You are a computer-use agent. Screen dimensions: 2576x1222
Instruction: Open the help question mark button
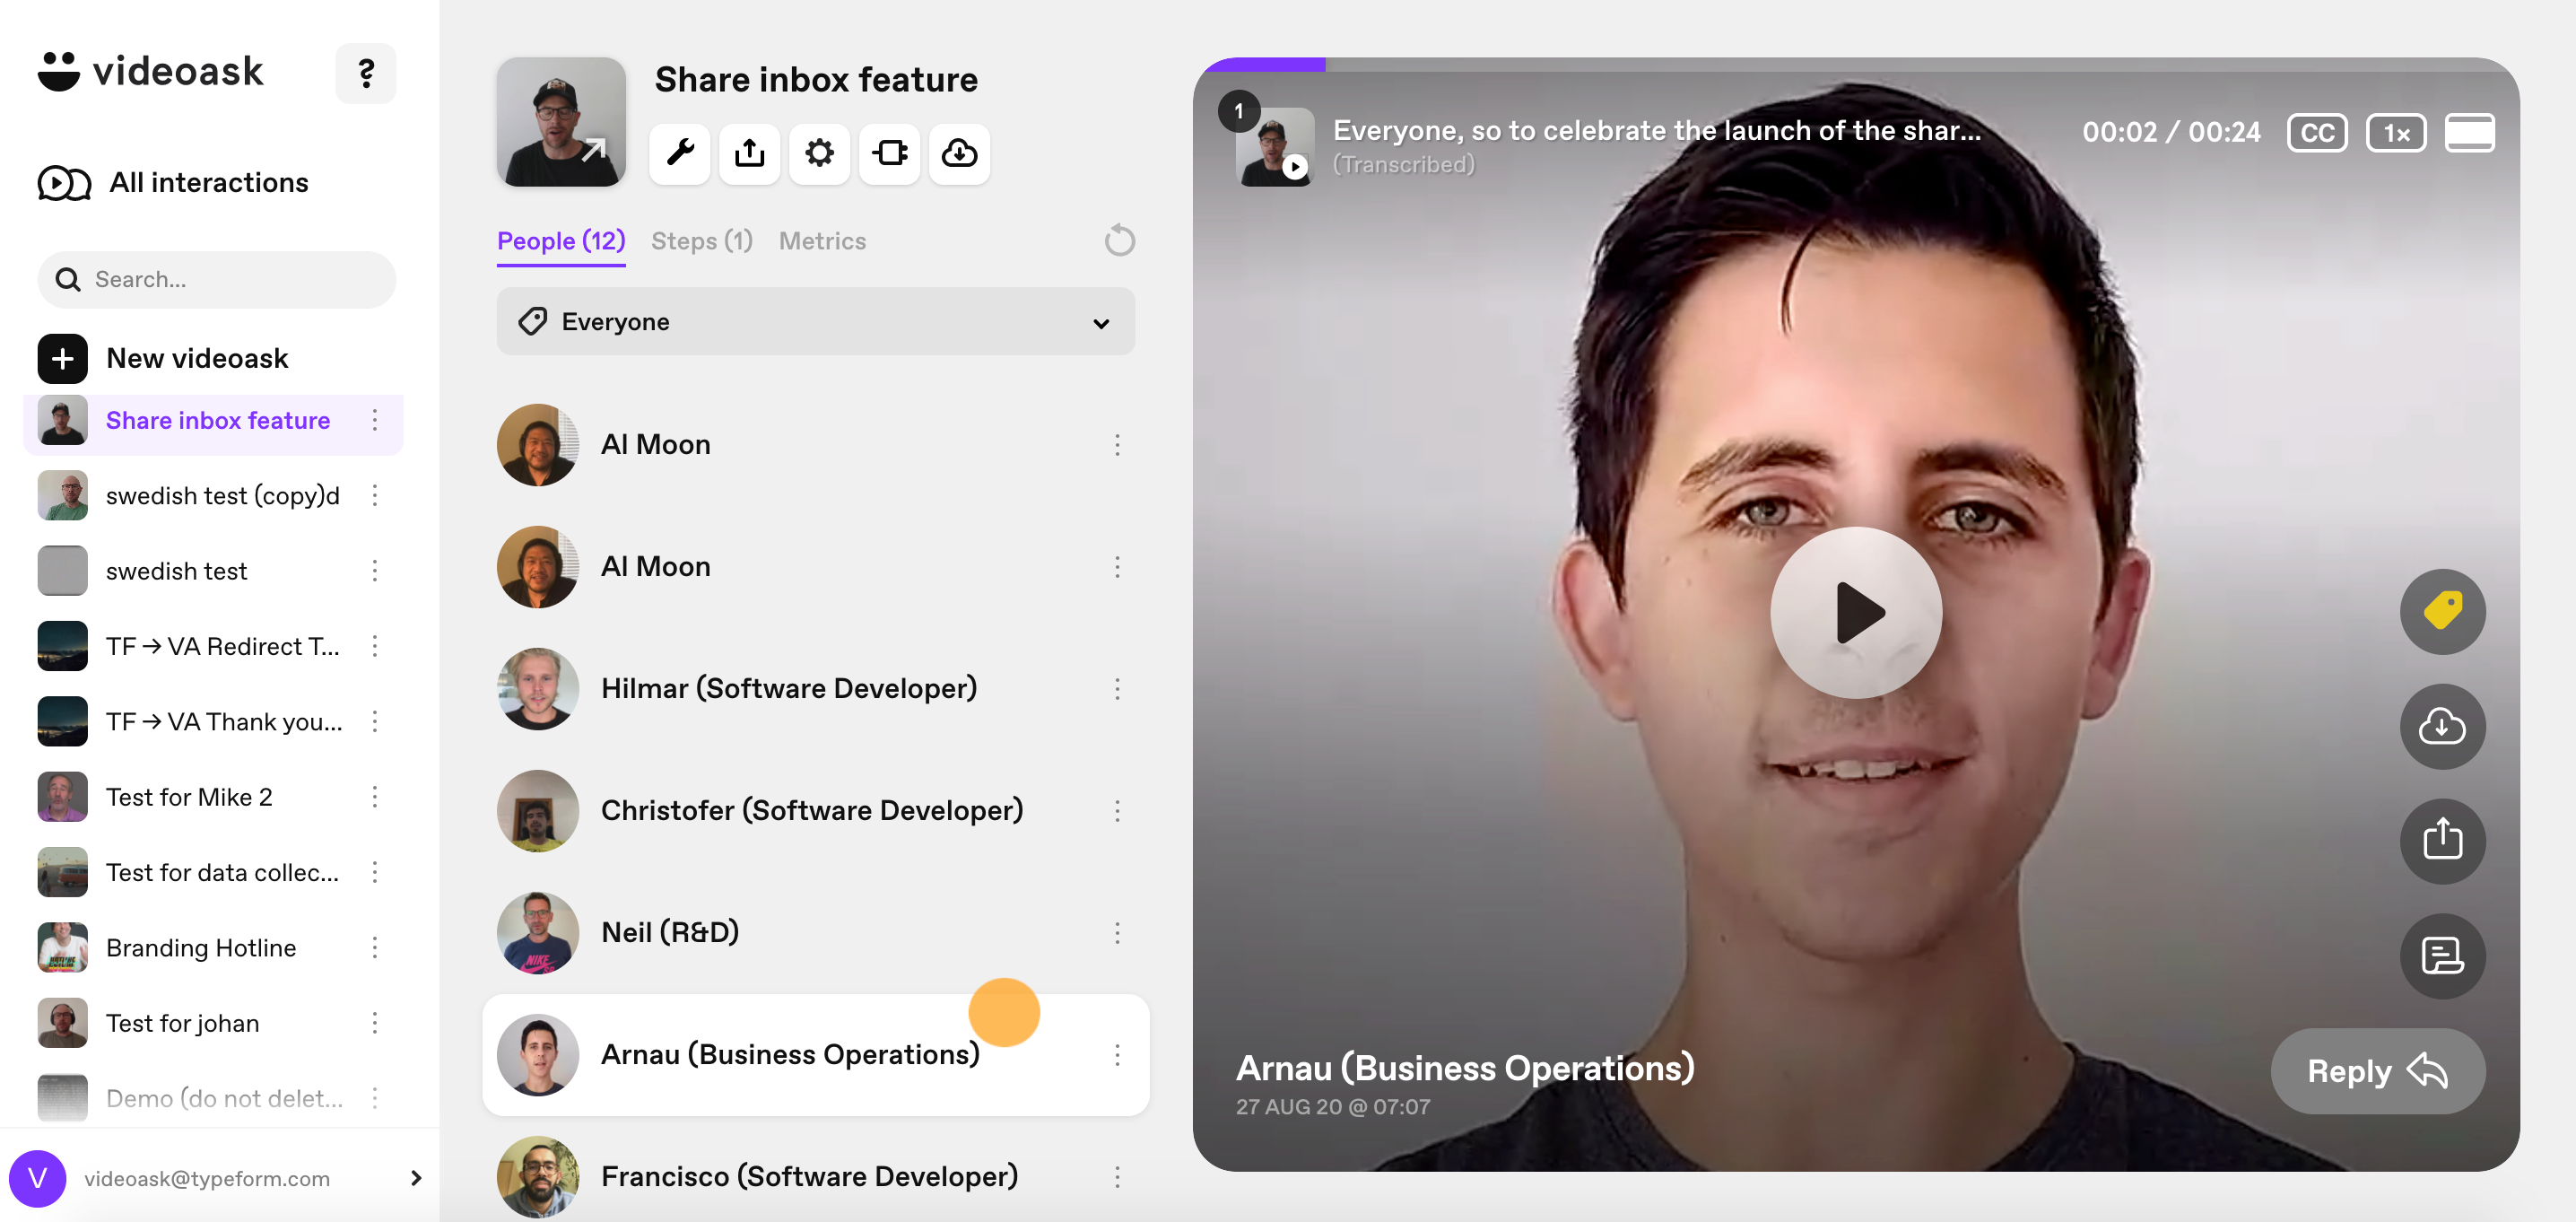(365, 73)
